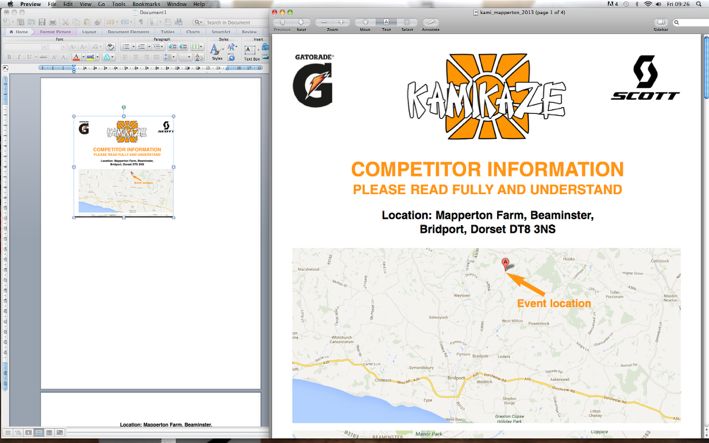This screenshot has height=443, width=709.
Task: Switch to Print Layout view button in Word
Action: [39, 433]
